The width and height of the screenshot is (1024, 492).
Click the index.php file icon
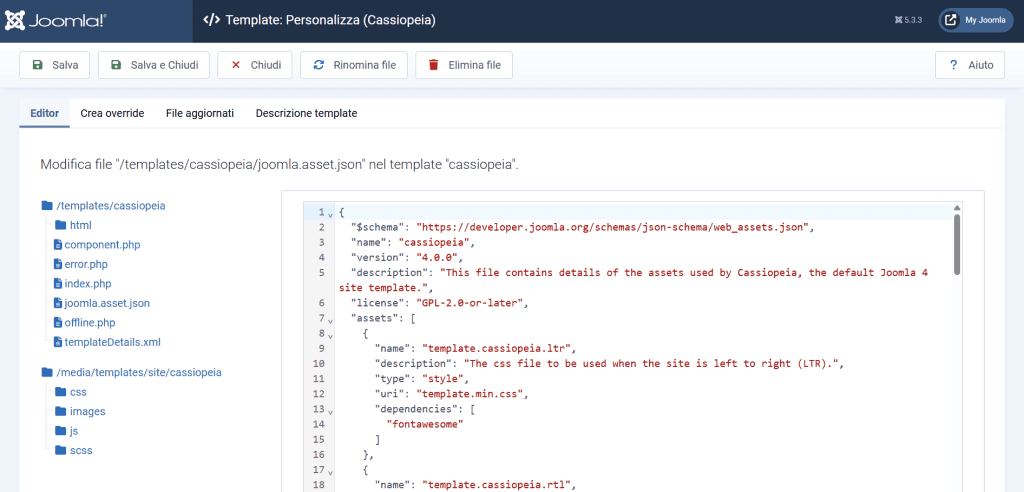coord(58,284)
